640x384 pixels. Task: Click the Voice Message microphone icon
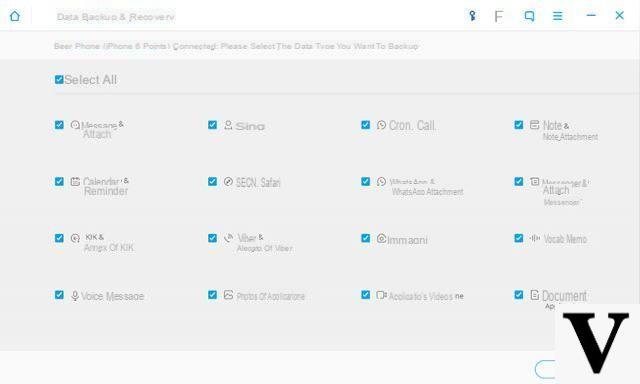pos(75,295)
